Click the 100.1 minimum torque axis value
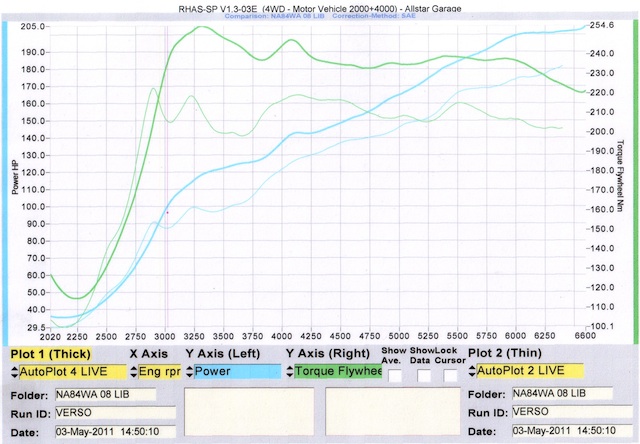This screenshot has height=444, width=640. tap(602, 326)
